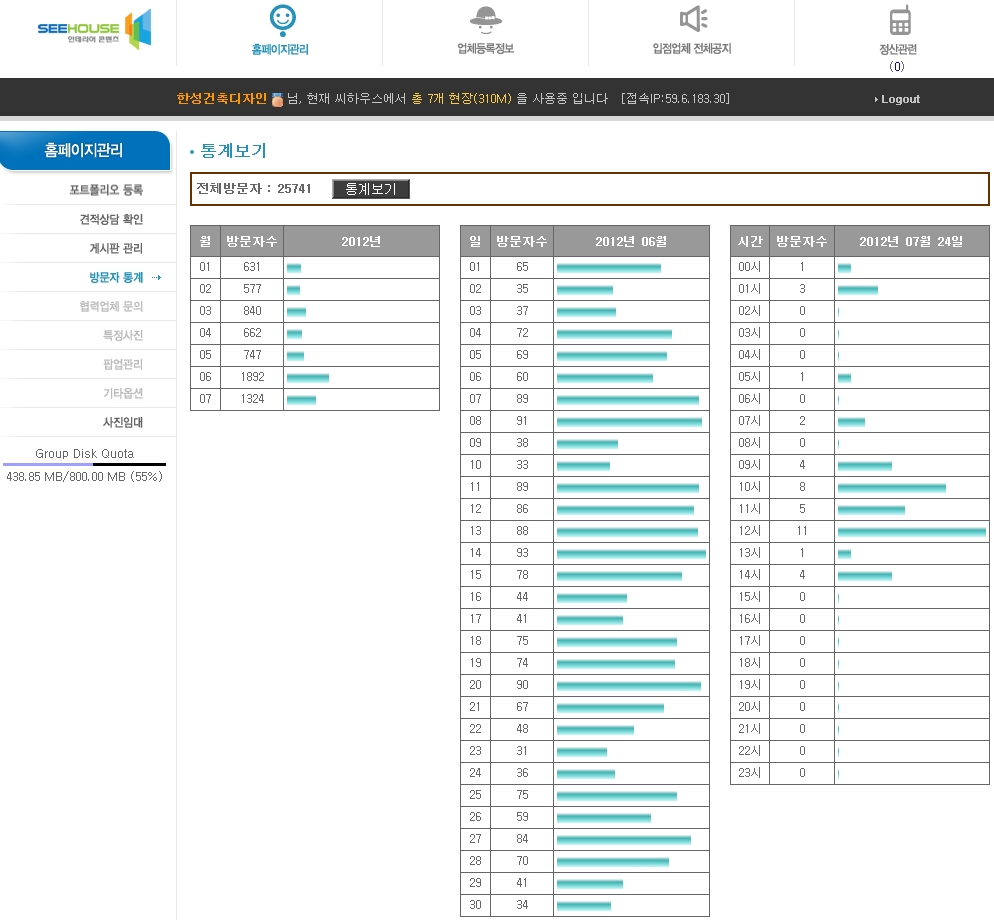Open 포트폴리오 등록 in sidebar
The height and width of the screenshot is (920, 994).
coord(106,190)
